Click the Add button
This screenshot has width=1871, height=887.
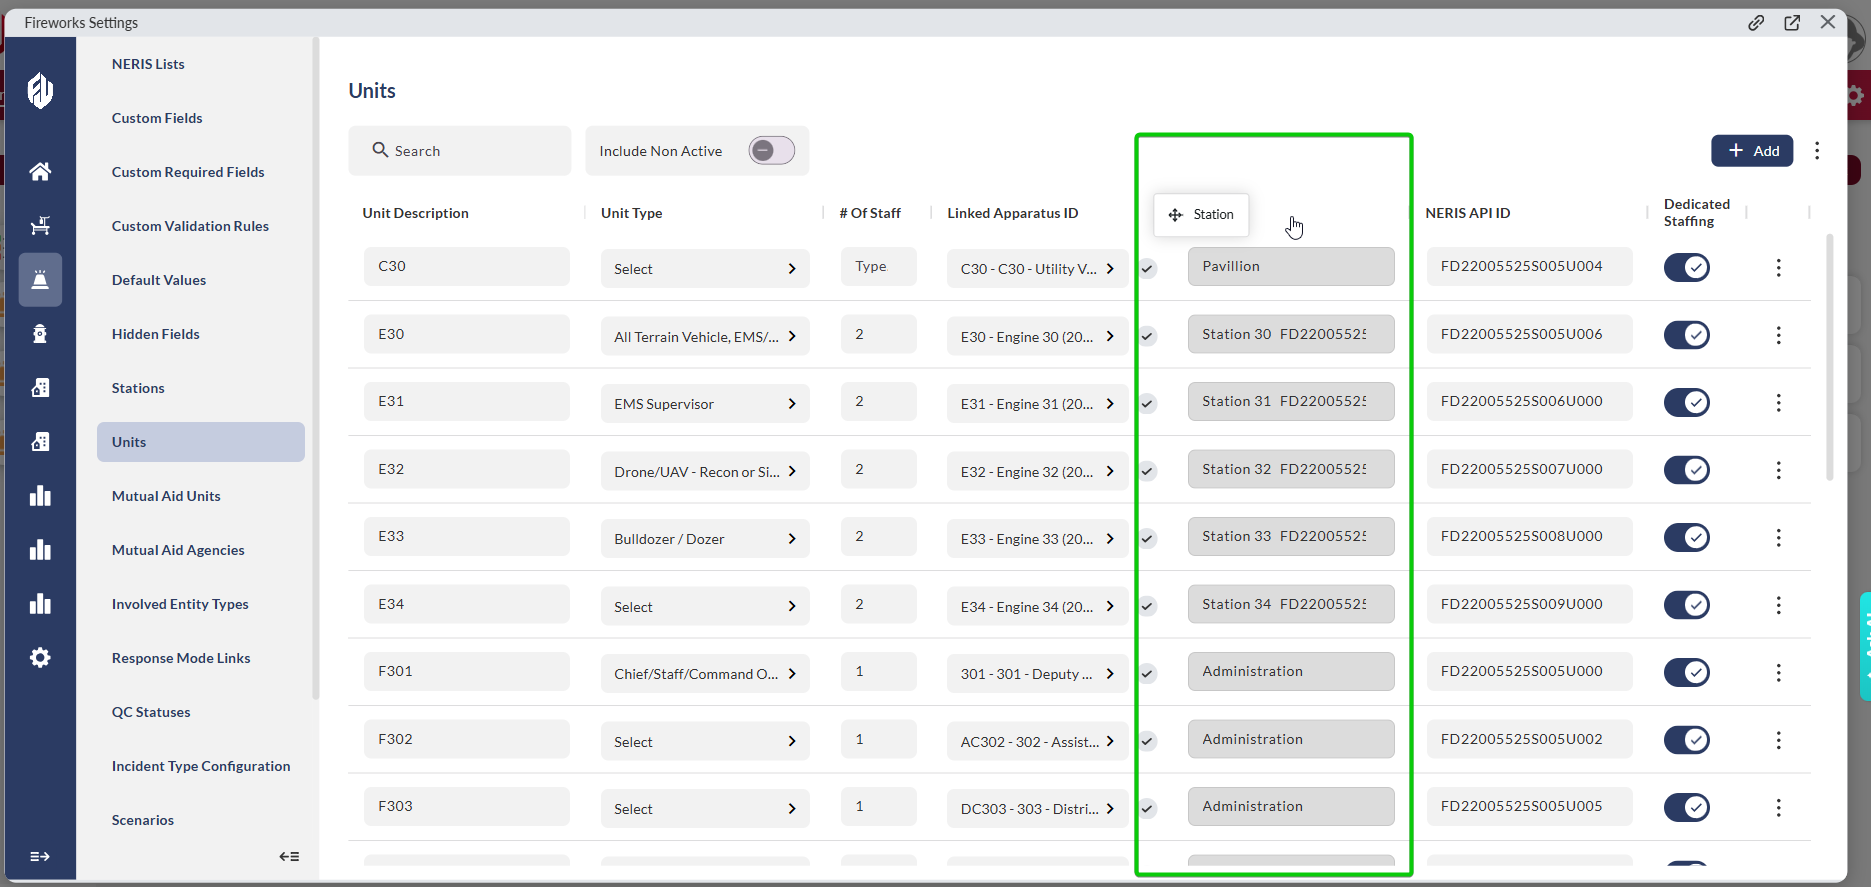[1752, 151]
